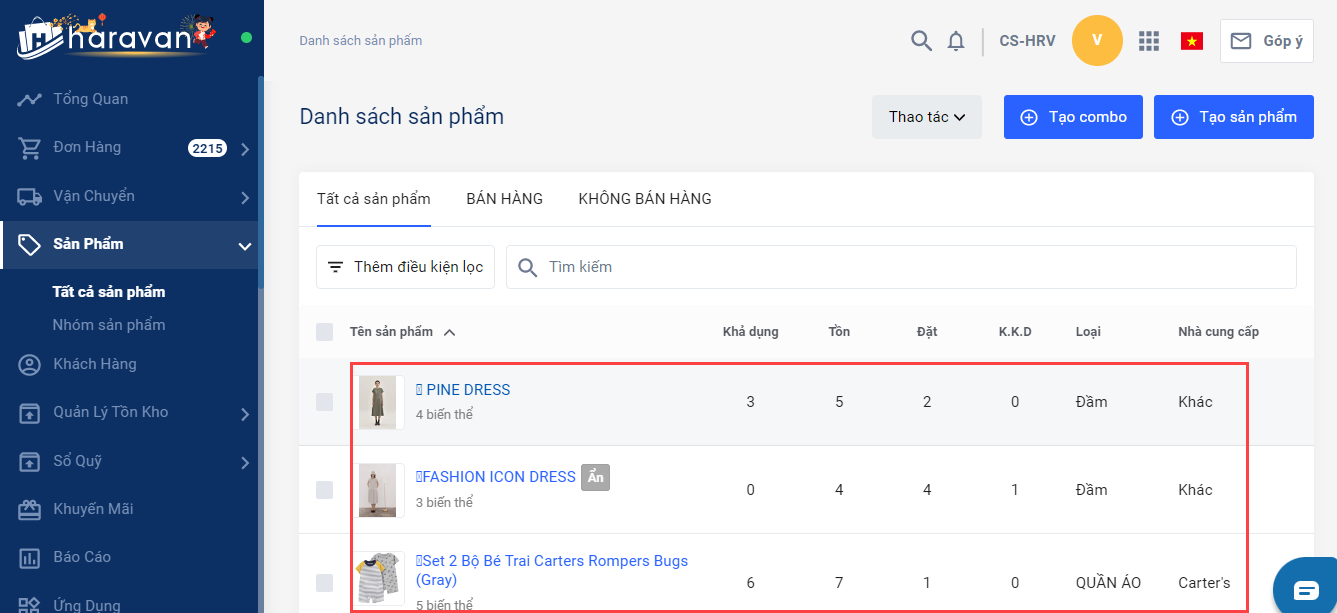Open the chat support bubble

pos(1306,587)
